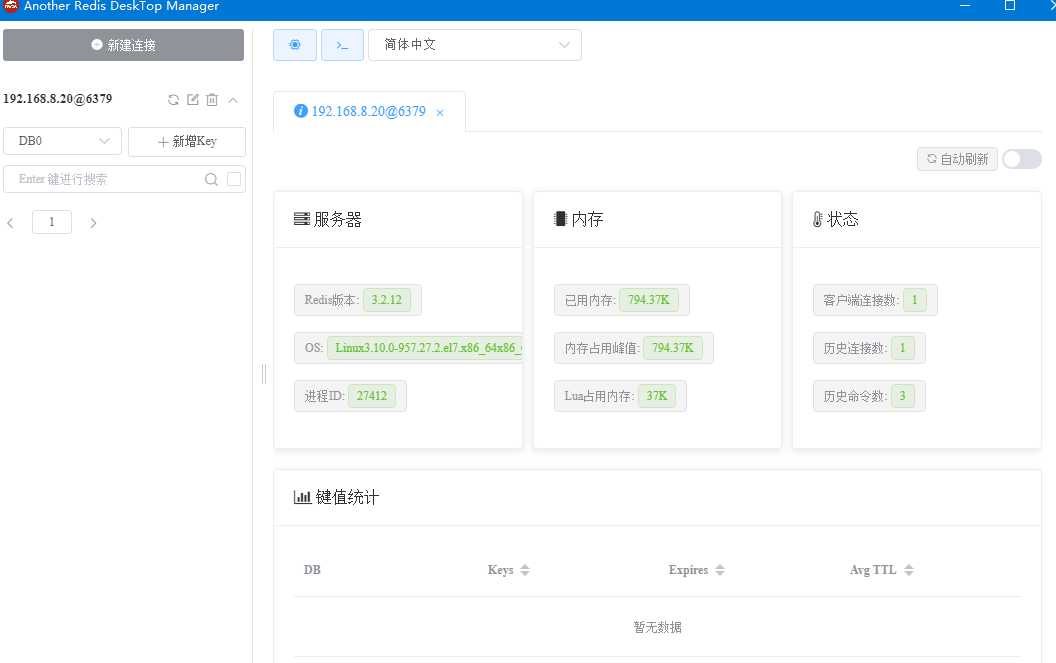1056x663 pixels.
Task: Open the DB0 database dropdown
Action: click(x=63, y=141)
